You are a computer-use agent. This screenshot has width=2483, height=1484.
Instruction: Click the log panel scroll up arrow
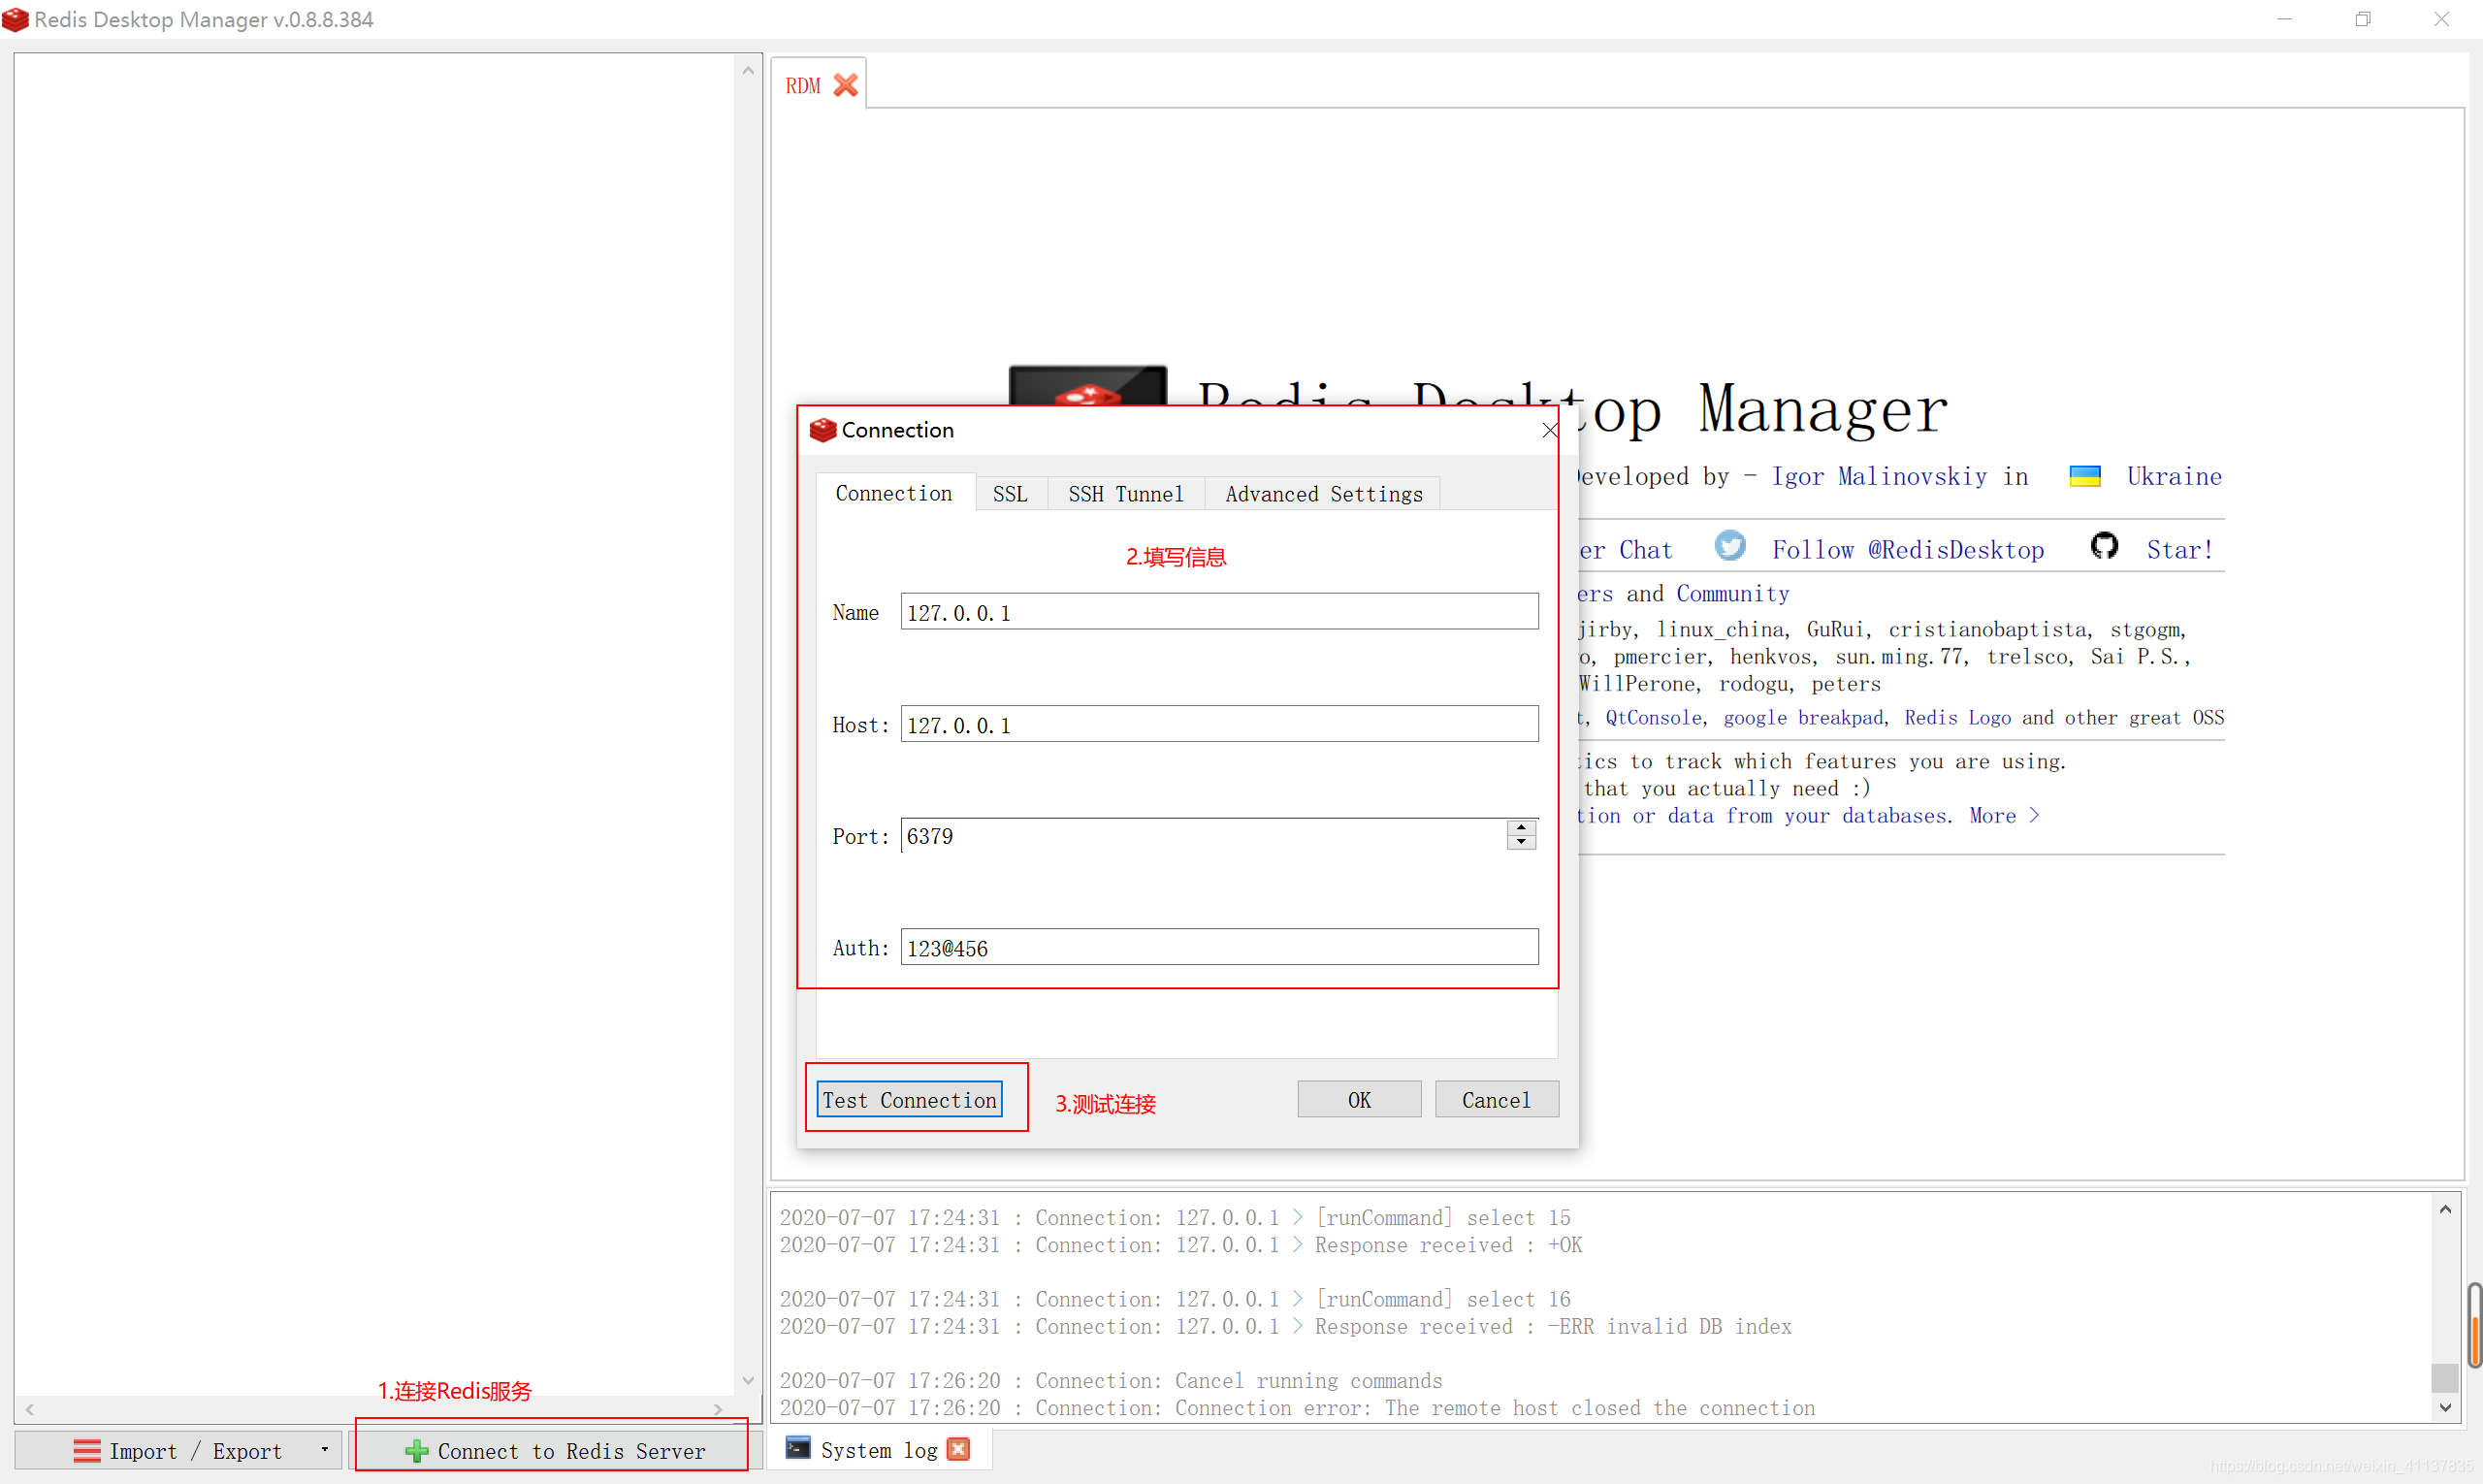2444,1209
